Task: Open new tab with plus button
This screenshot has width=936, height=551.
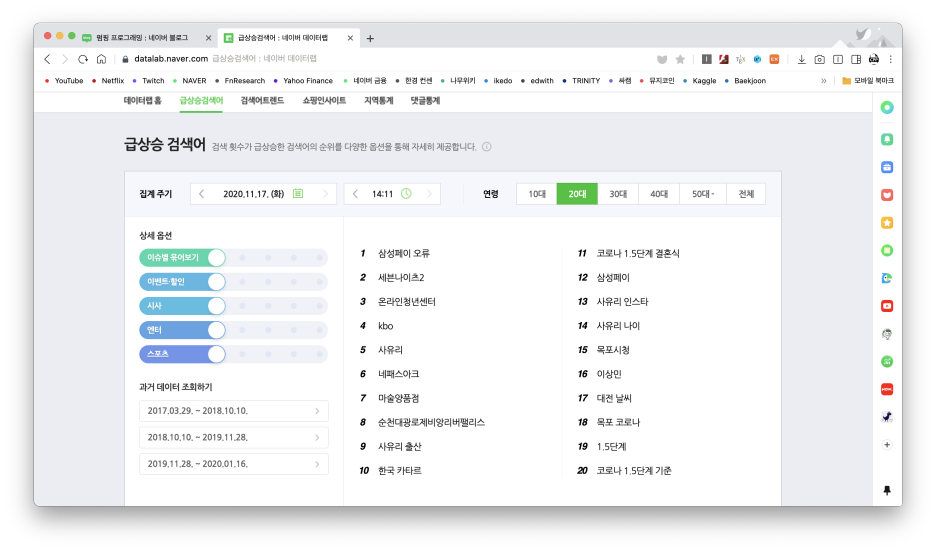Action: (370, 38)
